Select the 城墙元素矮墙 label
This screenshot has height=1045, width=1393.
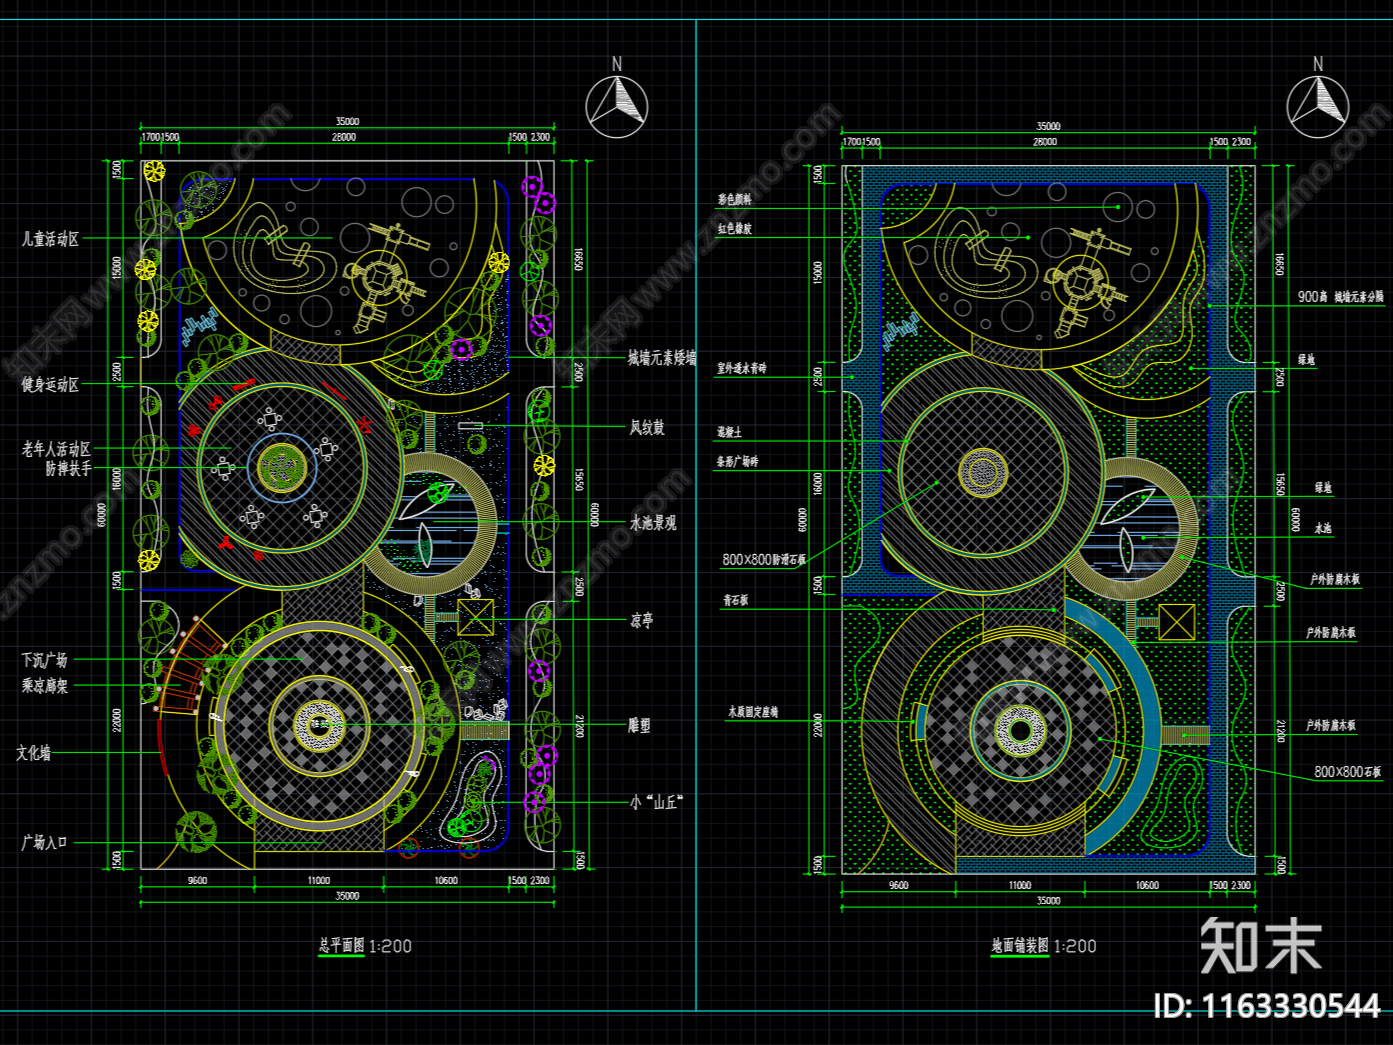coord(662,358)
